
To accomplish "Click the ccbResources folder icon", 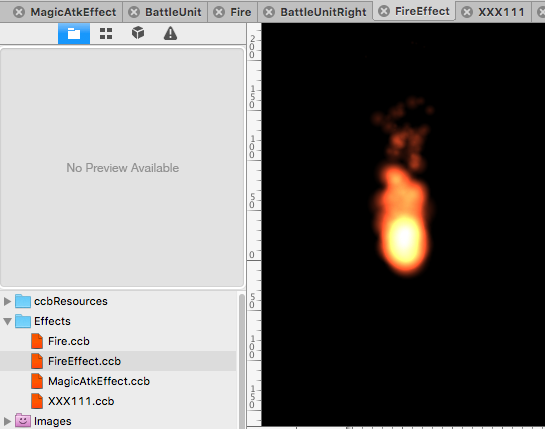I will point(23,301).
